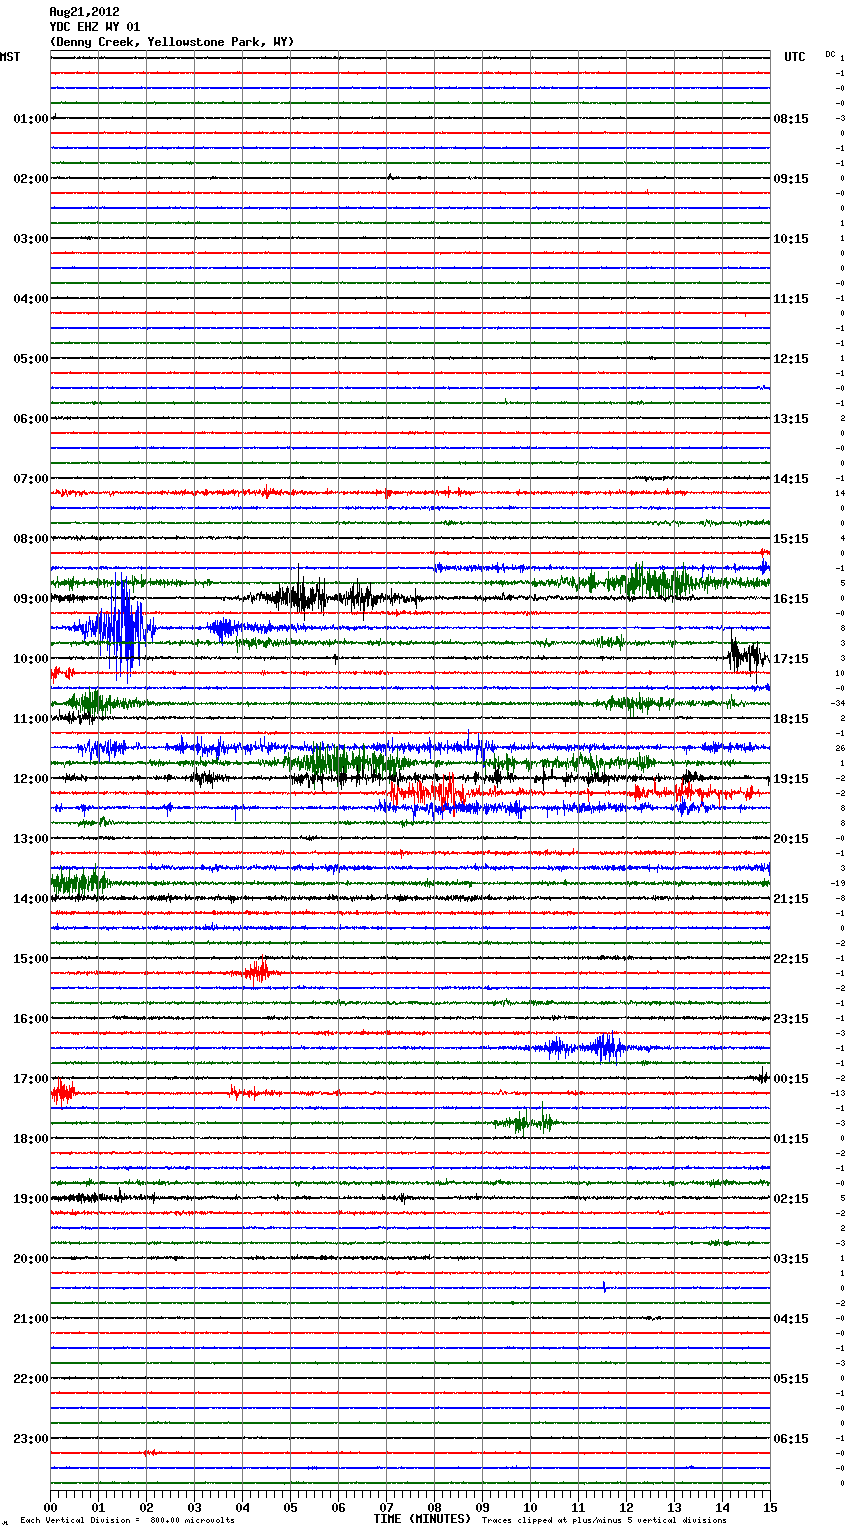
Task: Click the "Each Vertical Division = 800.00 microvolts" note
Action: [x=127, y=1520]
